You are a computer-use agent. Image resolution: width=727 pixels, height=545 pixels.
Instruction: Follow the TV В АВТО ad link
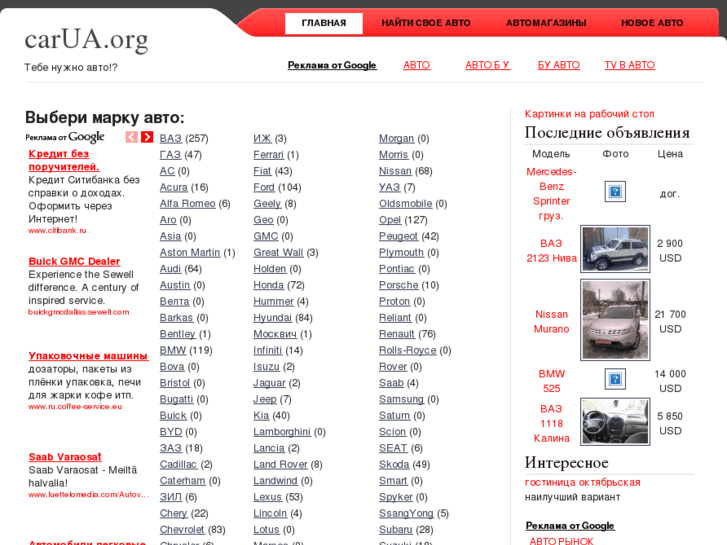[x=630, y=65]
